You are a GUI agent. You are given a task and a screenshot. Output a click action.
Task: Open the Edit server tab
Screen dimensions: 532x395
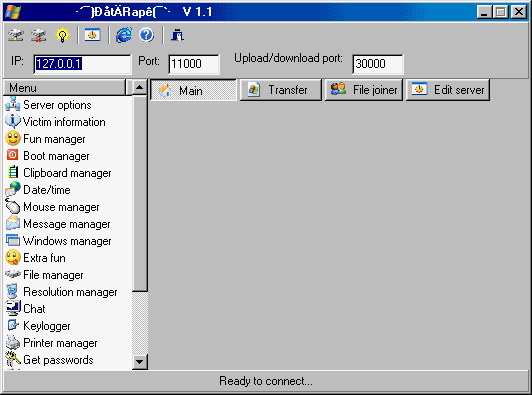click(x=448, y=90)
